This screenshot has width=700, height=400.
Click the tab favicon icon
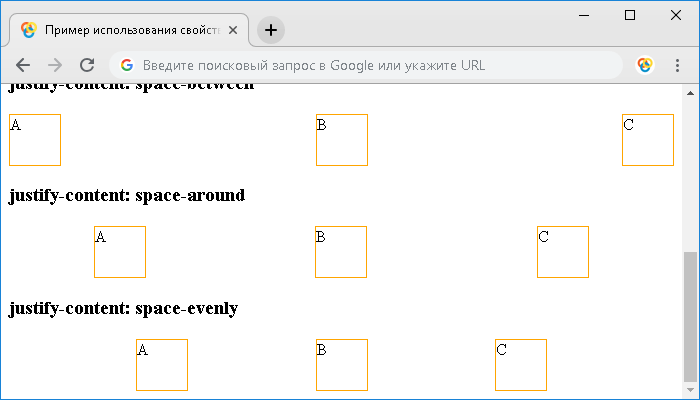(29, 30)
